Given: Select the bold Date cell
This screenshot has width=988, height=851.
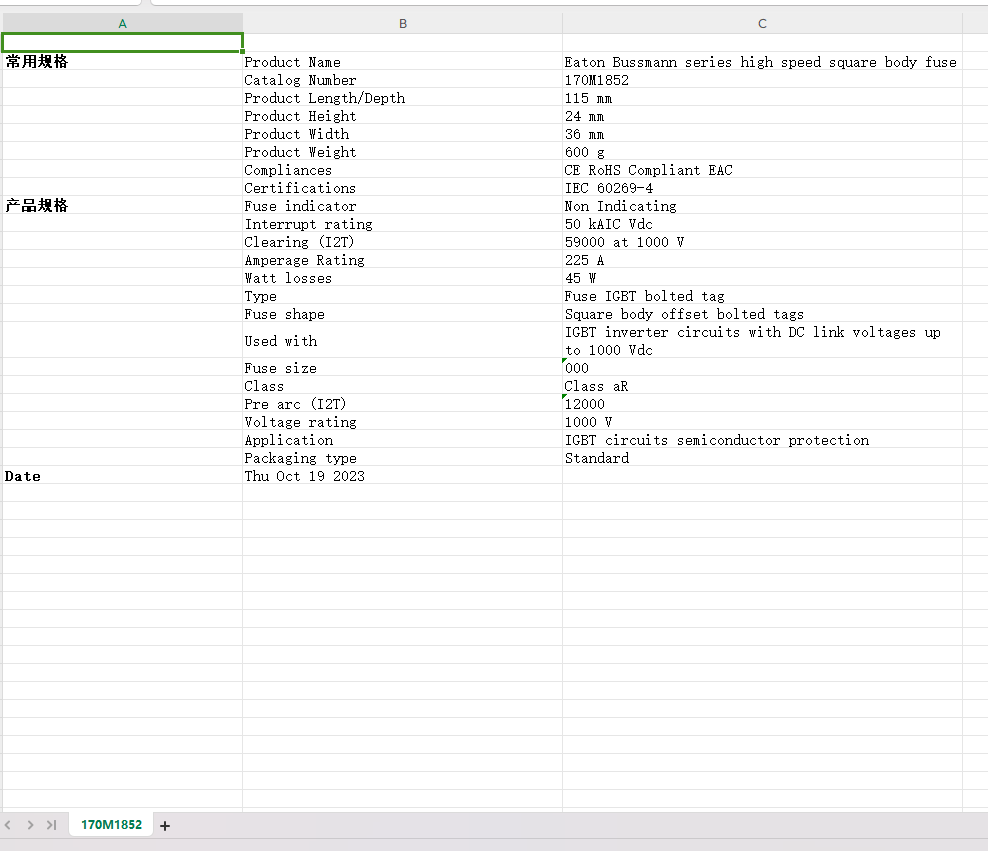Looking at the screenshot, I should tap(122, 476).
